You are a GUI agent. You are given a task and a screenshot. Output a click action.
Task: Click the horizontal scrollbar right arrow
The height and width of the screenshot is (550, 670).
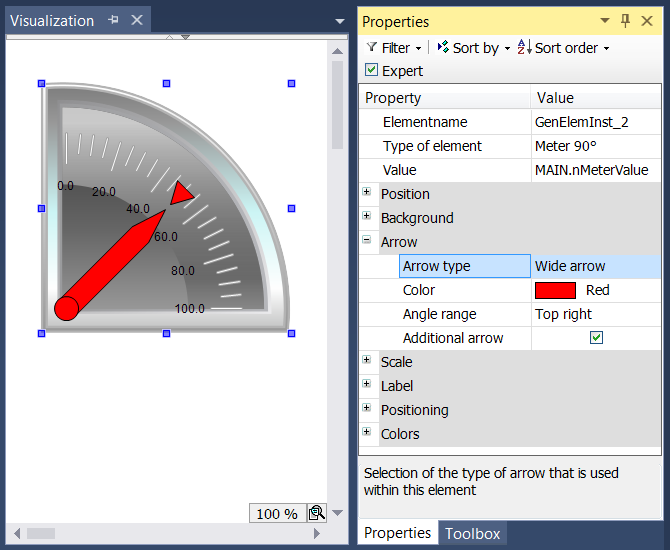coord(317,533)
